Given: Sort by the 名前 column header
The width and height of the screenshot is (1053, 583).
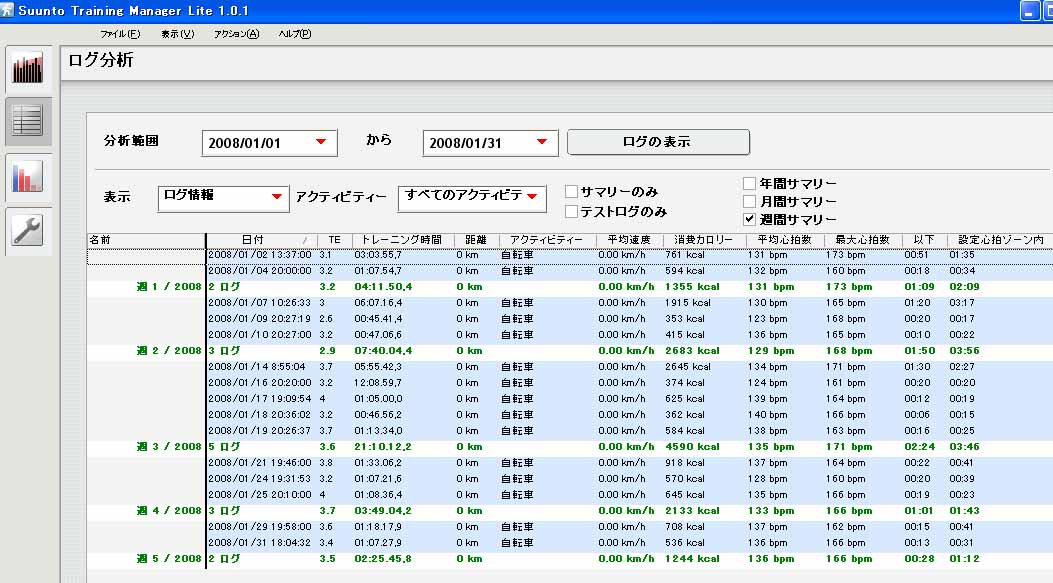Looking at the screenshot, I should click(x=146, y=240).
